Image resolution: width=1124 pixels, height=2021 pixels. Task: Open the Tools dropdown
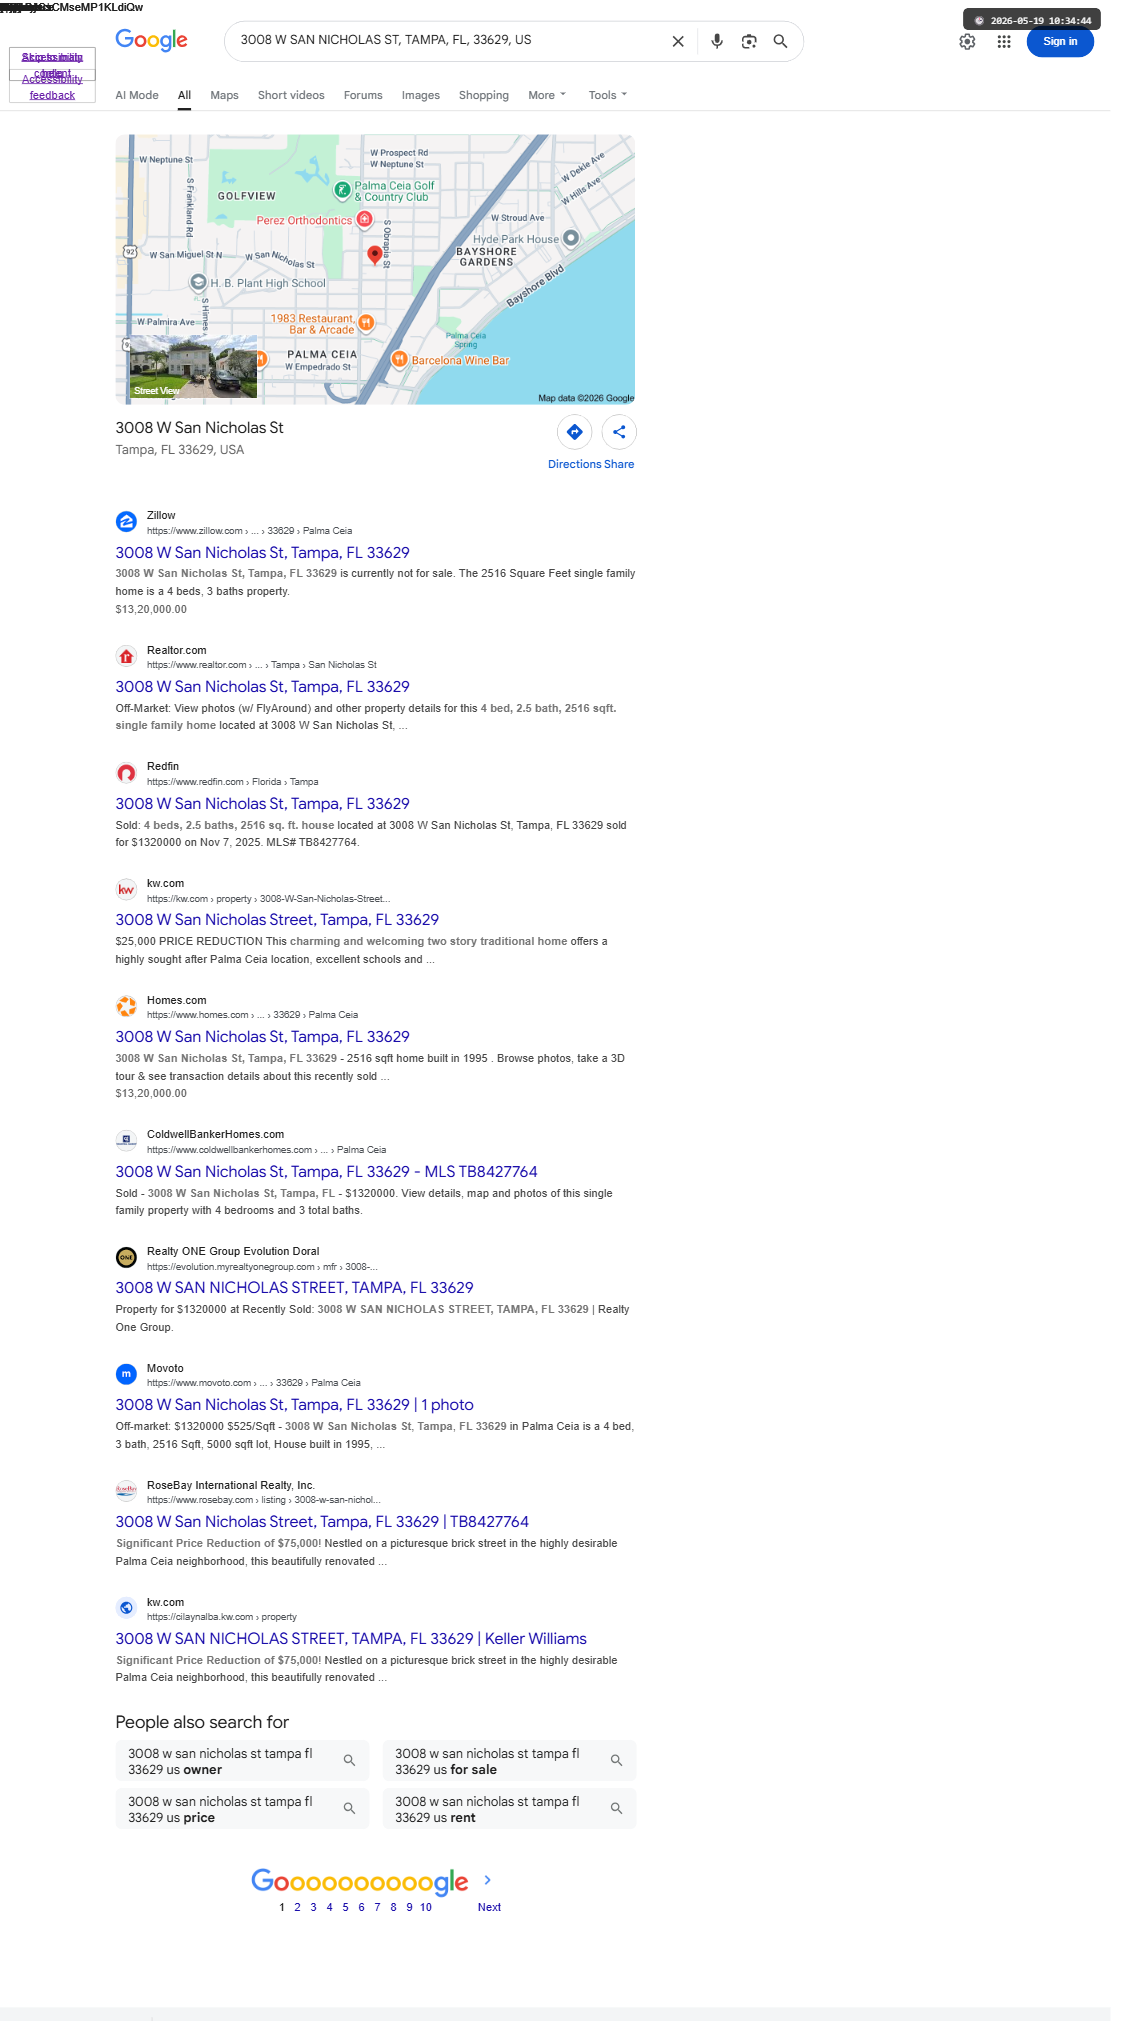608,95
